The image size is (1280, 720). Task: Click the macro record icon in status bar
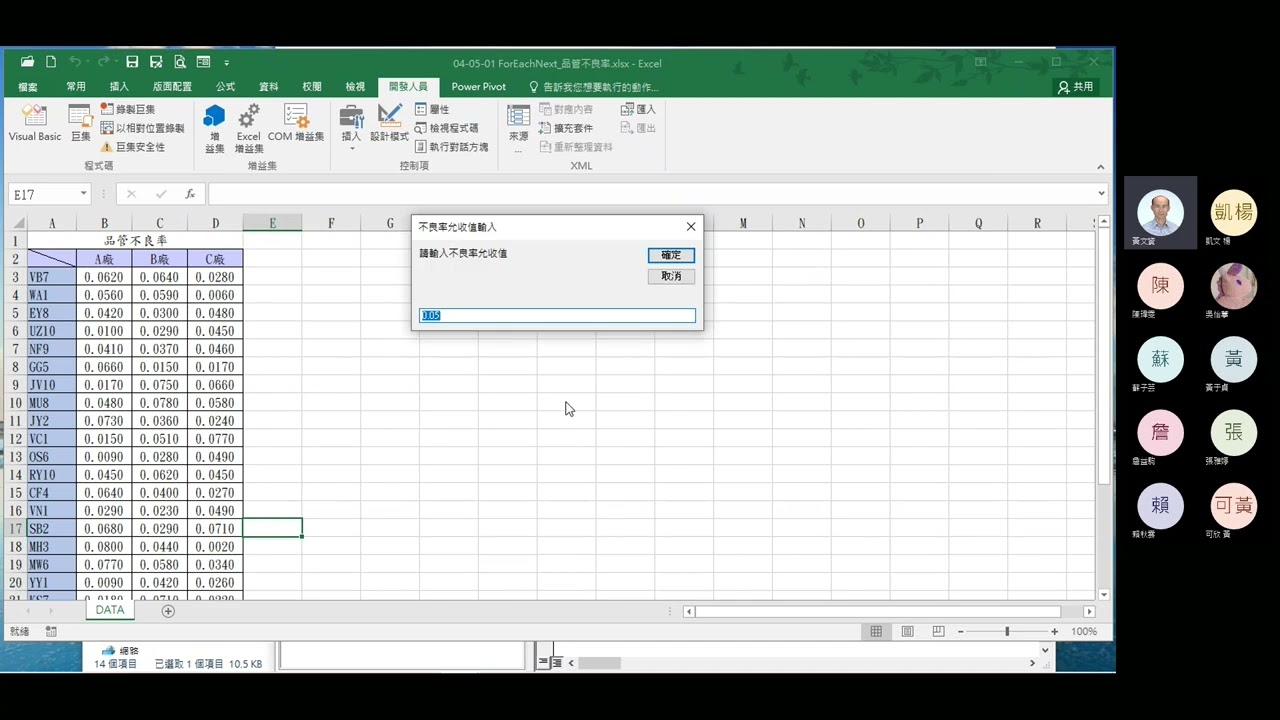[x=51, y=631]
